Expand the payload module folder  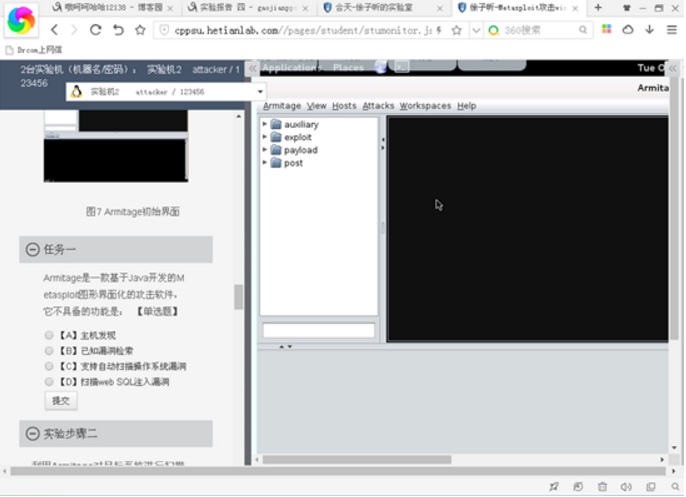click(265, 150)
